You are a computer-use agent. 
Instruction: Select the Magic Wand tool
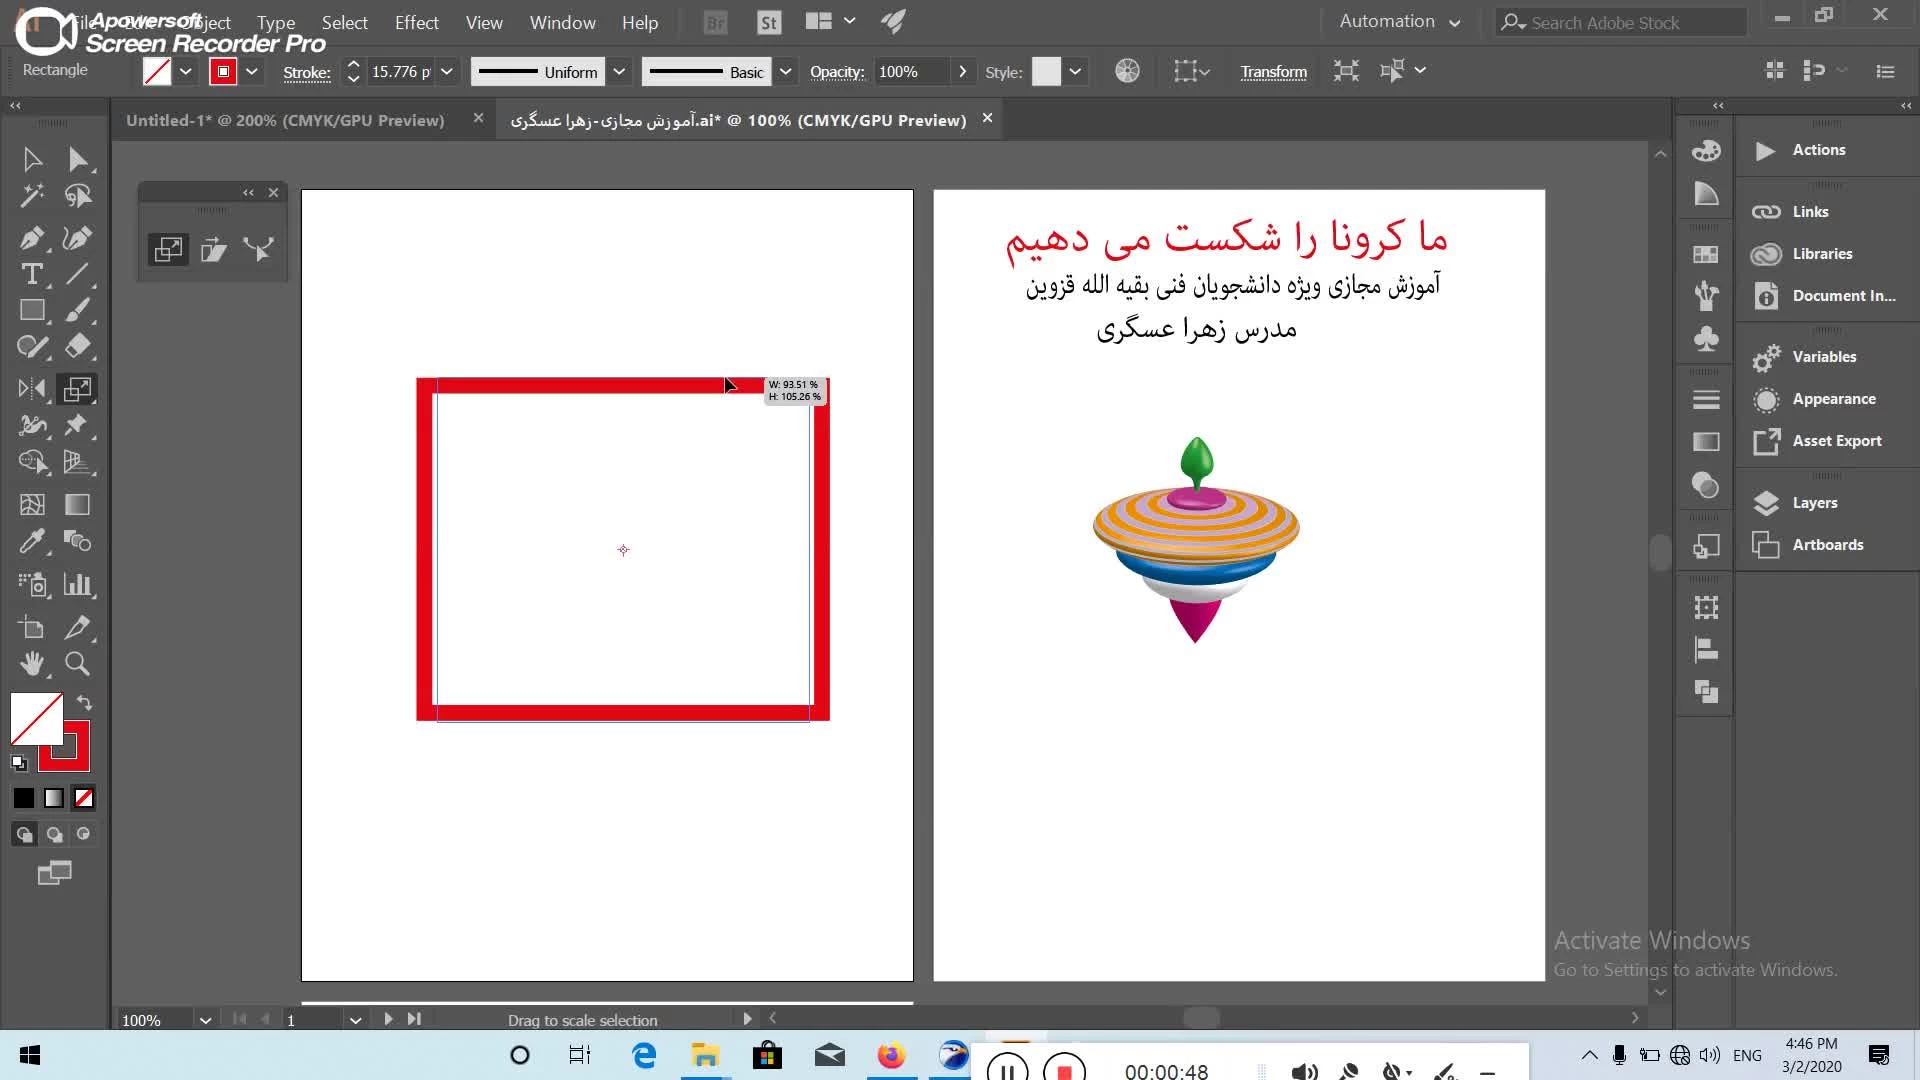[31, 196]
